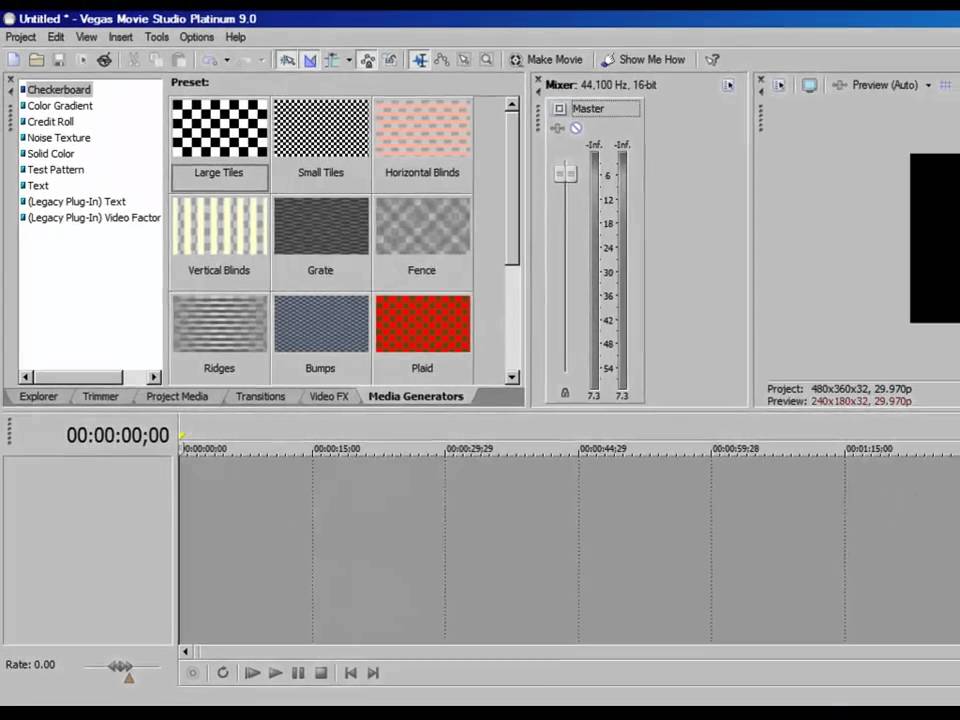
Task: Click the Cut scissors icon
Action: (x=133, y=59)
